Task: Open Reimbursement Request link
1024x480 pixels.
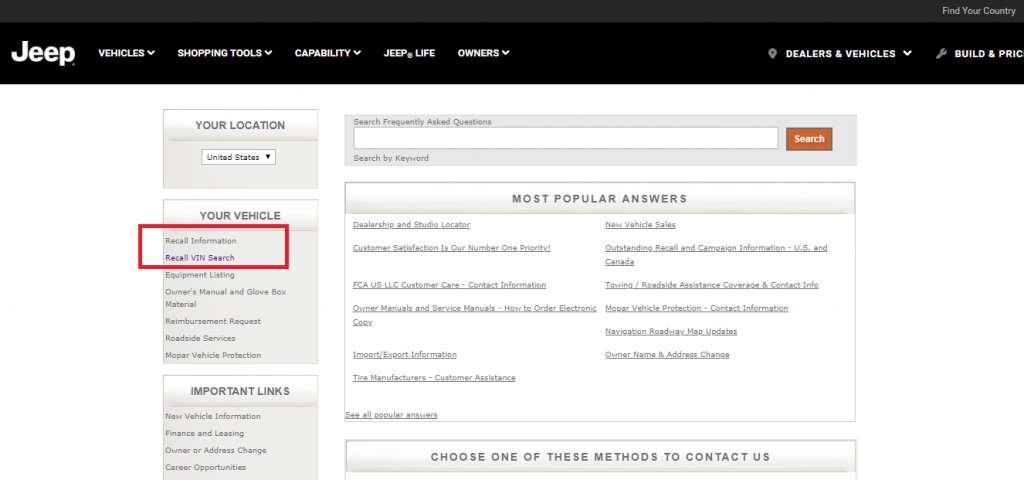Action: click(213, 321)
